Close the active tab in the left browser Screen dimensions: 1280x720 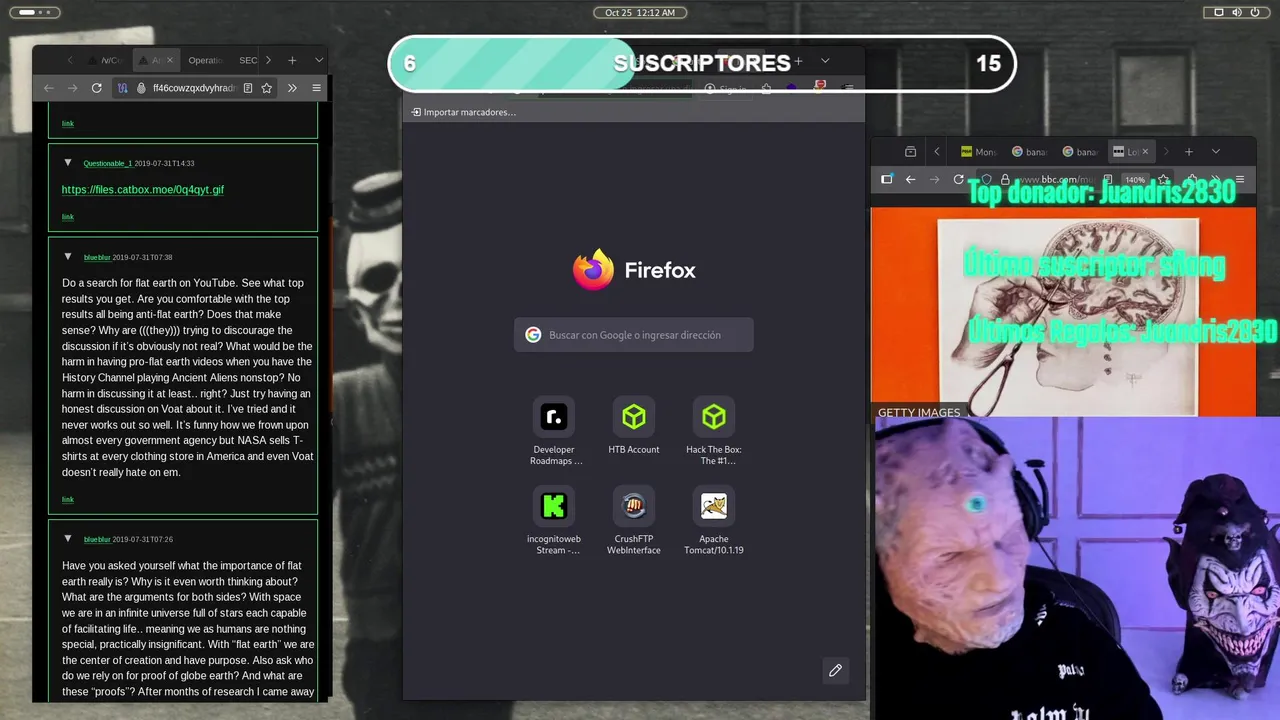pyautogui.click(x=169, y=60)
